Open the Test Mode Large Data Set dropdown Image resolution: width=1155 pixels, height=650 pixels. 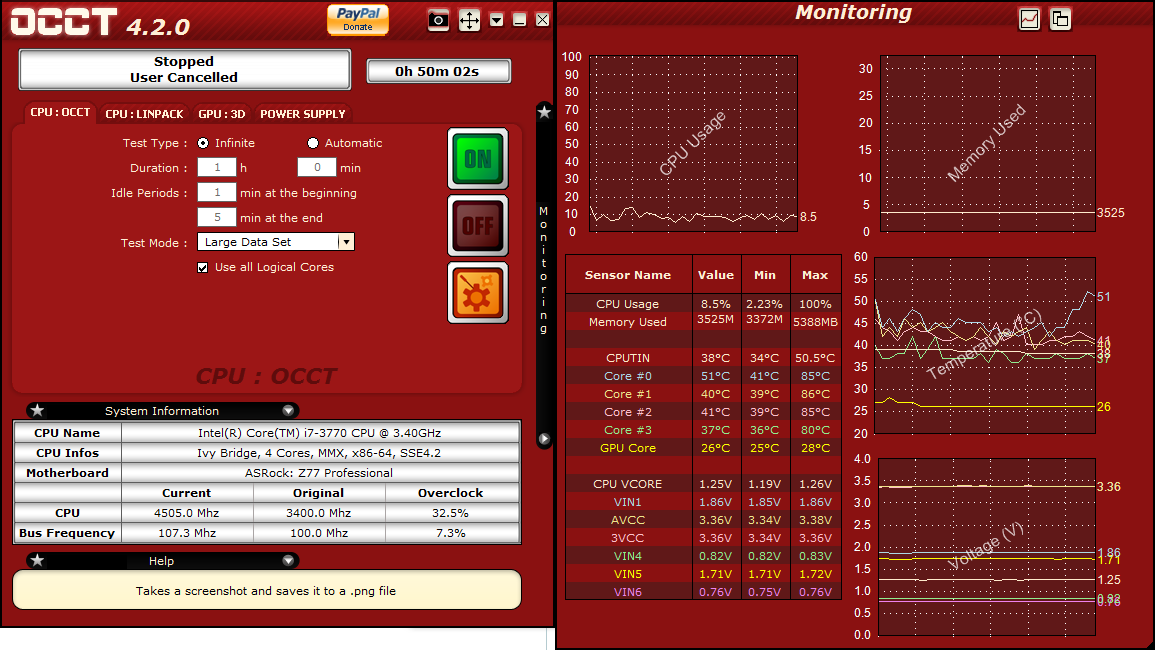[x=275, y=242]
